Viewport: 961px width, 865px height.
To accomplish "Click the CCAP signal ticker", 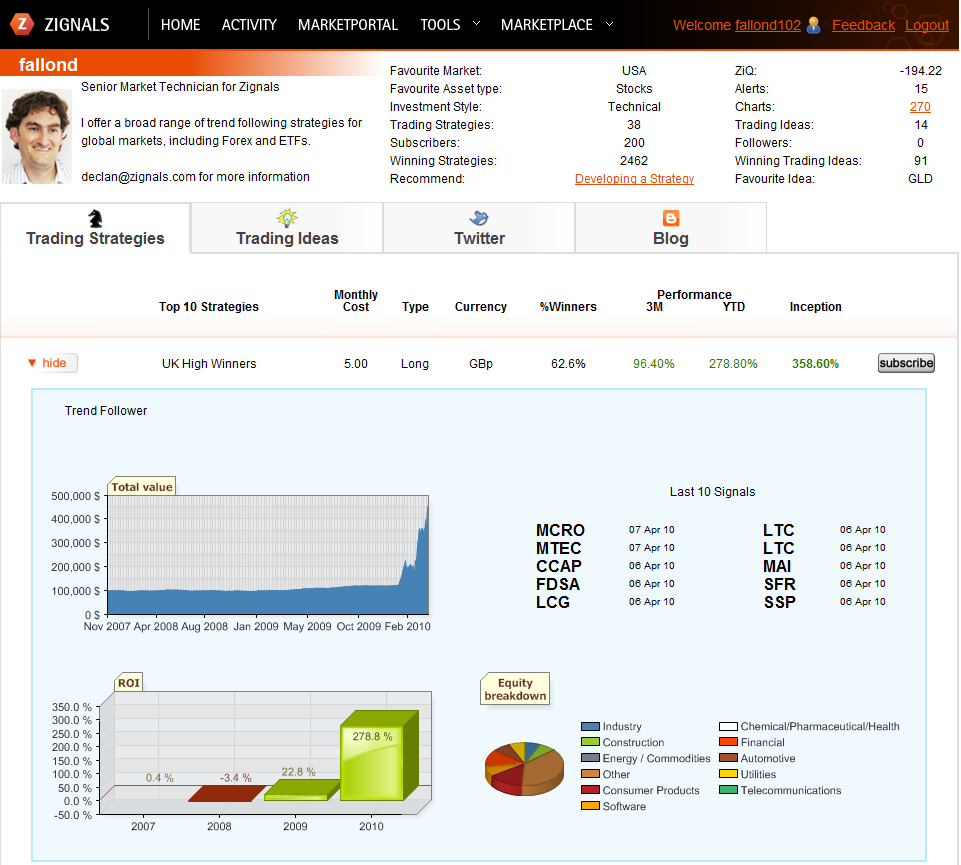I will pyautogui.click(x=558, y=566).
